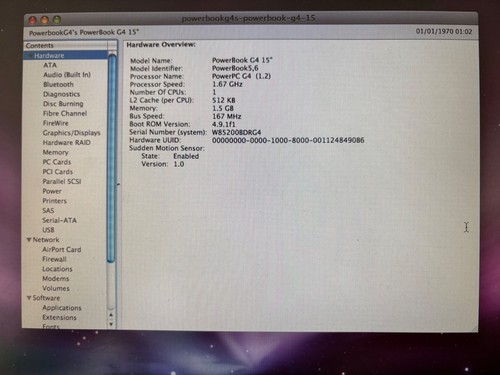The height and width of the screenshot is (375, 500).
Task: Select Fibre Channel entry
Action: point(65,113)
